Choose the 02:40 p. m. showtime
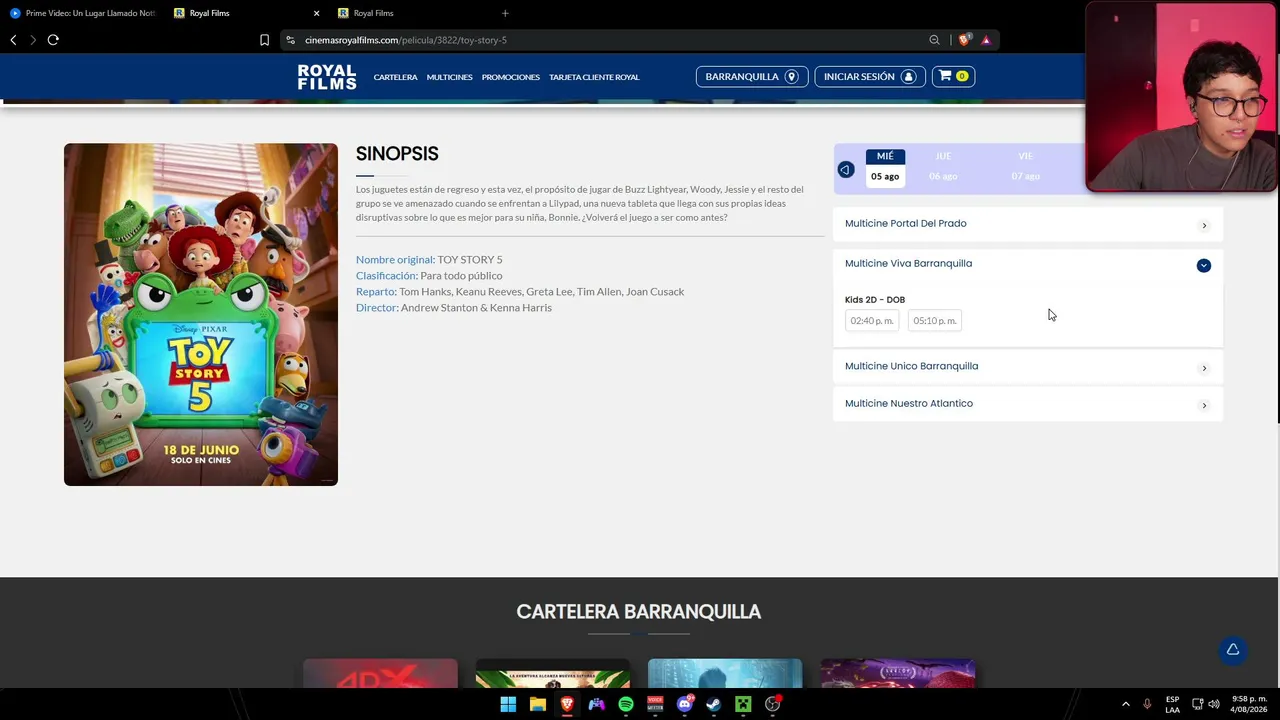This screenshot has width=1280, height=720. pos(872,321)
